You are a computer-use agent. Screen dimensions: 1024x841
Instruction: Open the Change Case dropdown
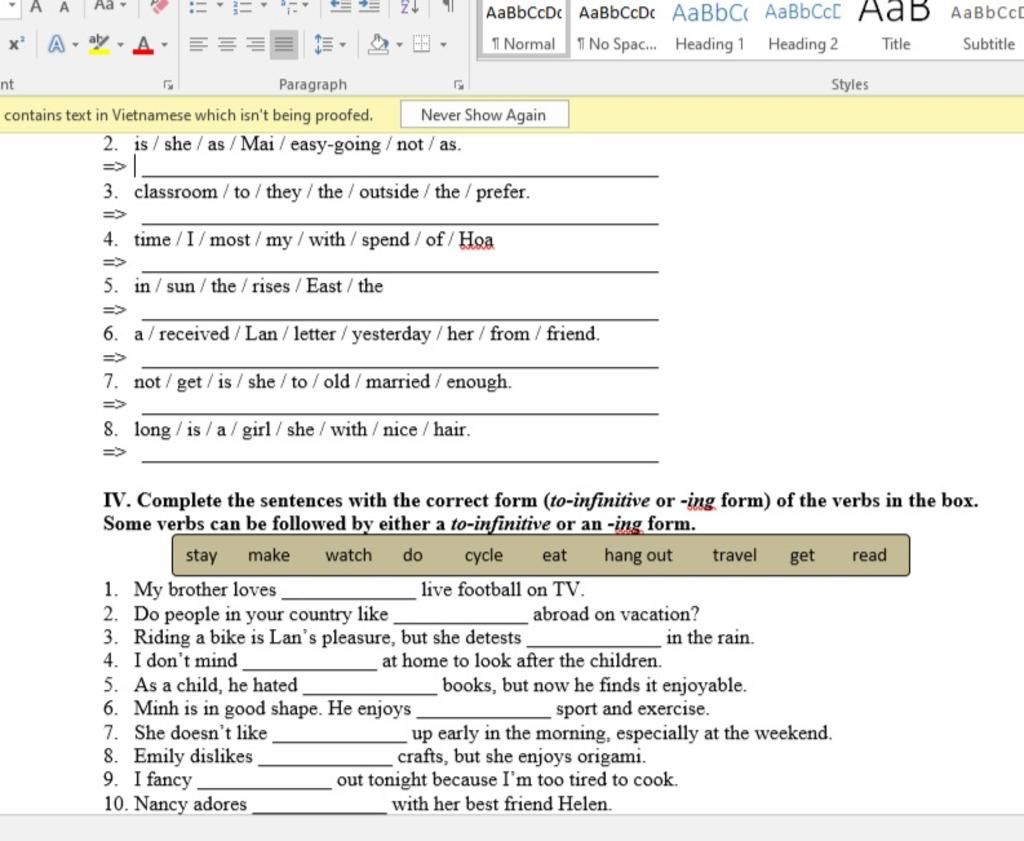[110, 6]
